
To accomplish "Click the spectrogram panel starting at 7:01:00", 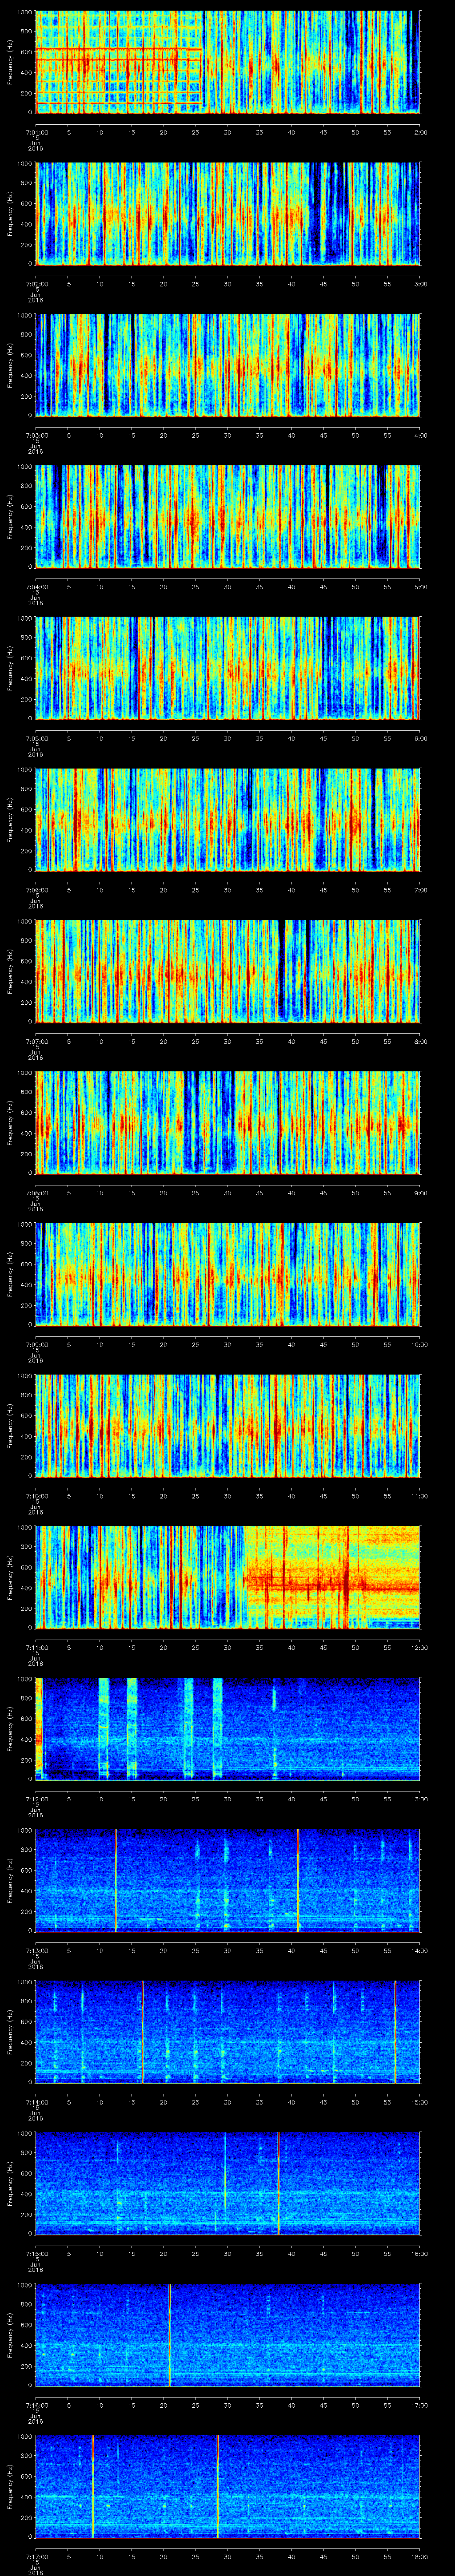I will [227, 62].
